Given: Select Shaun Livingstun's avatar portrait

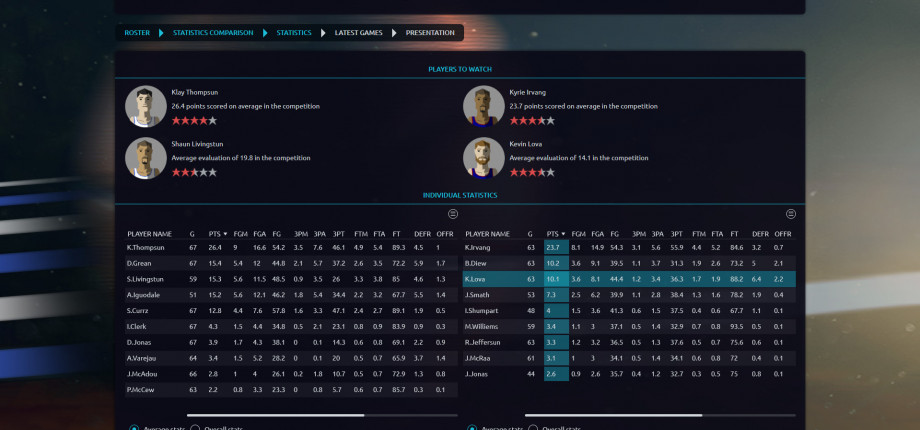Looking at the screenshot, I should pyautogui.click(x=146, y=158).
